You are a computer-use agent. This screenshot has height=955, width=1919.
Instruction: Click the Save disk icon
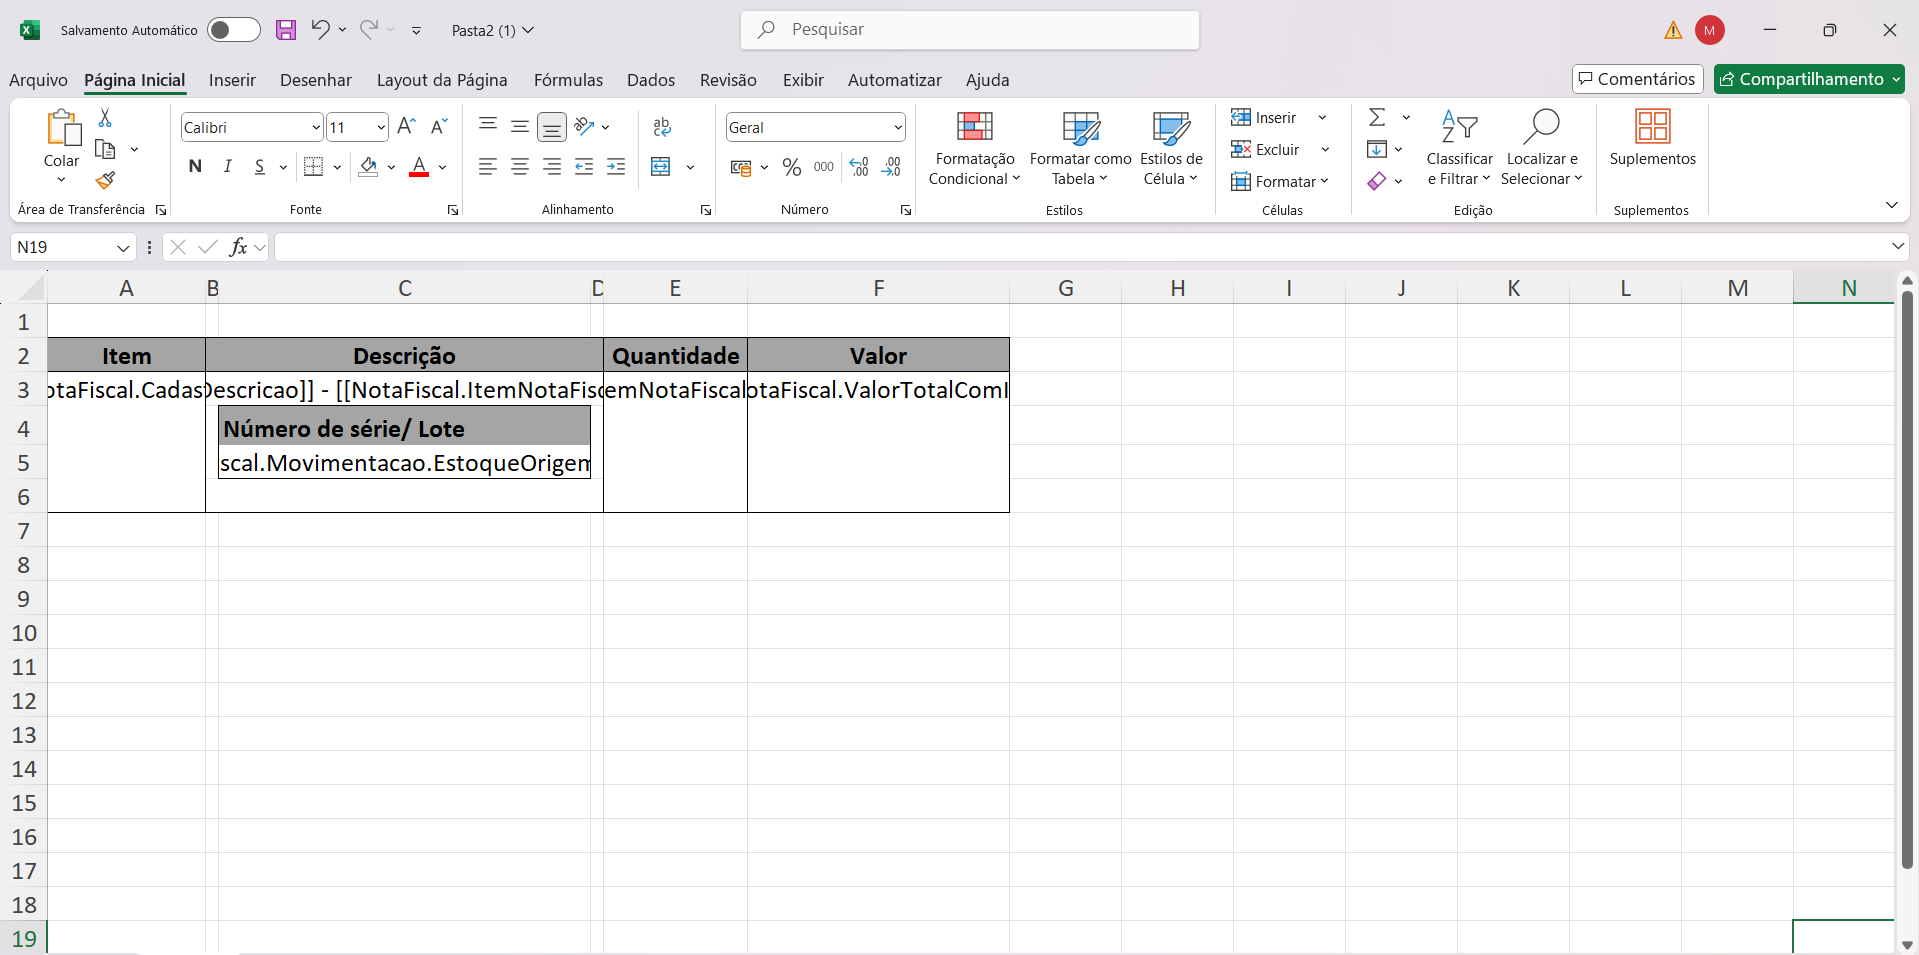coord(286,30)
